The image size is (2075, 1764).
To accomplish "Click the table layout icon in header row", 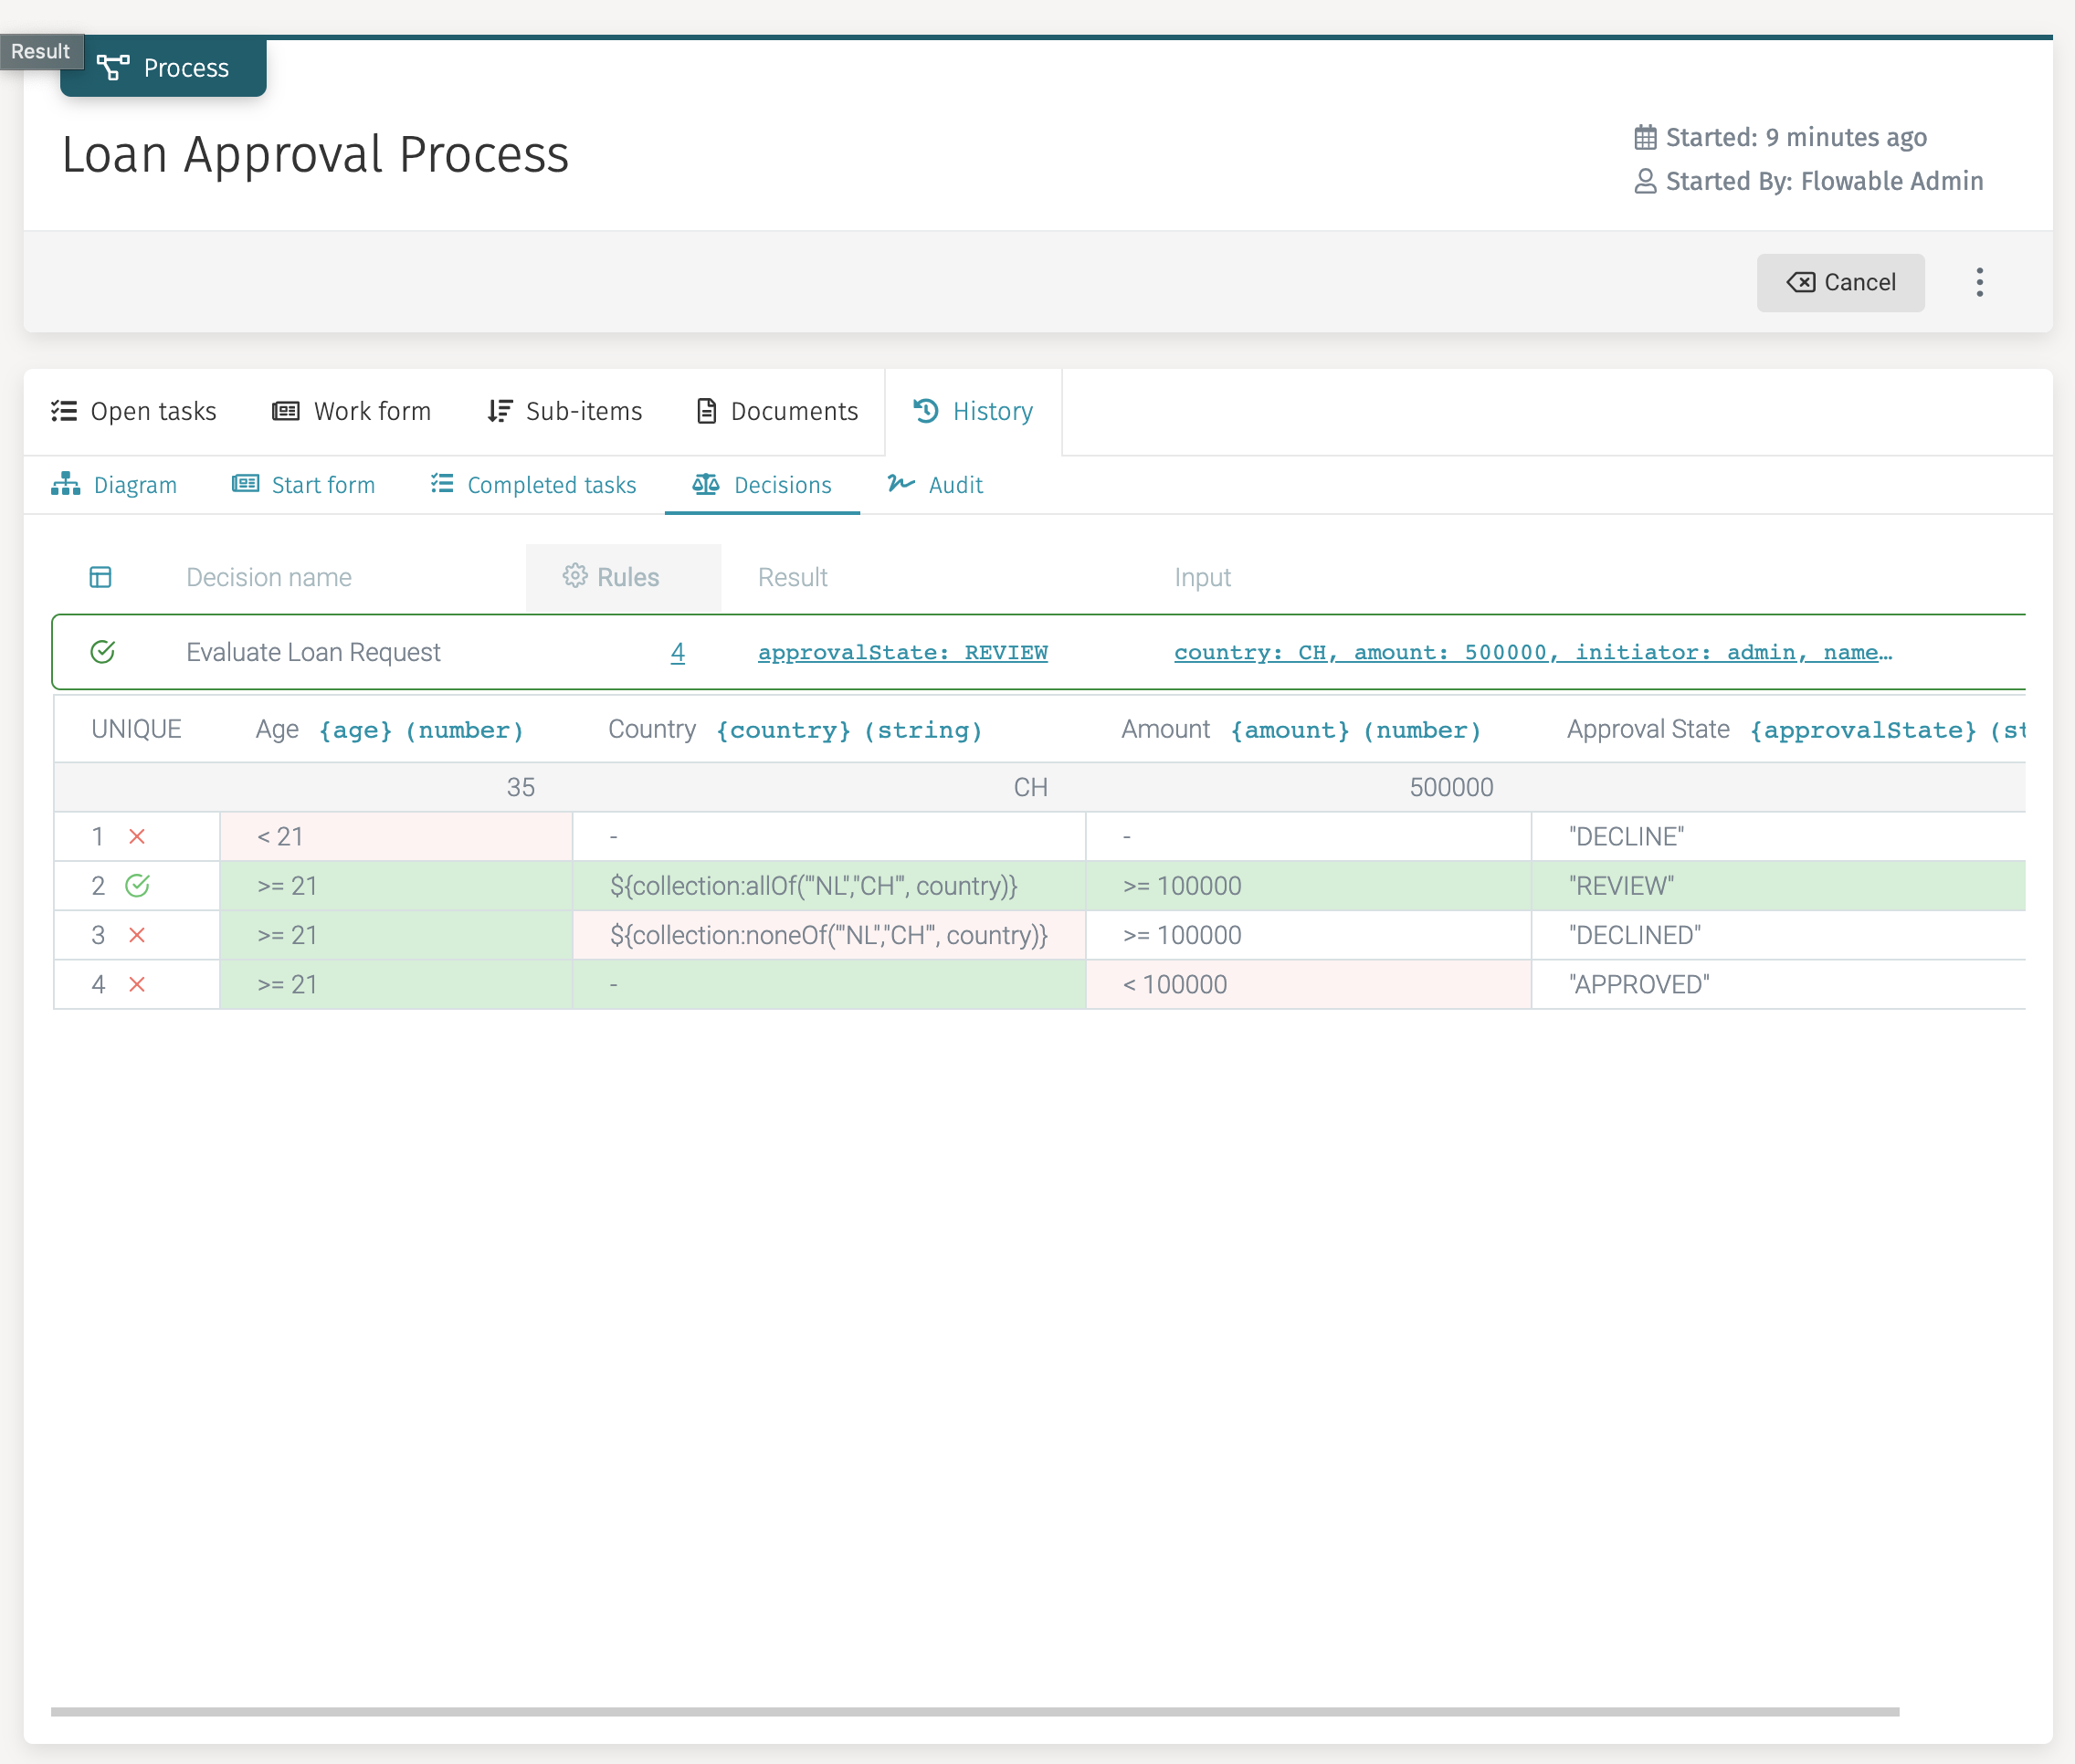I will 101,577.
